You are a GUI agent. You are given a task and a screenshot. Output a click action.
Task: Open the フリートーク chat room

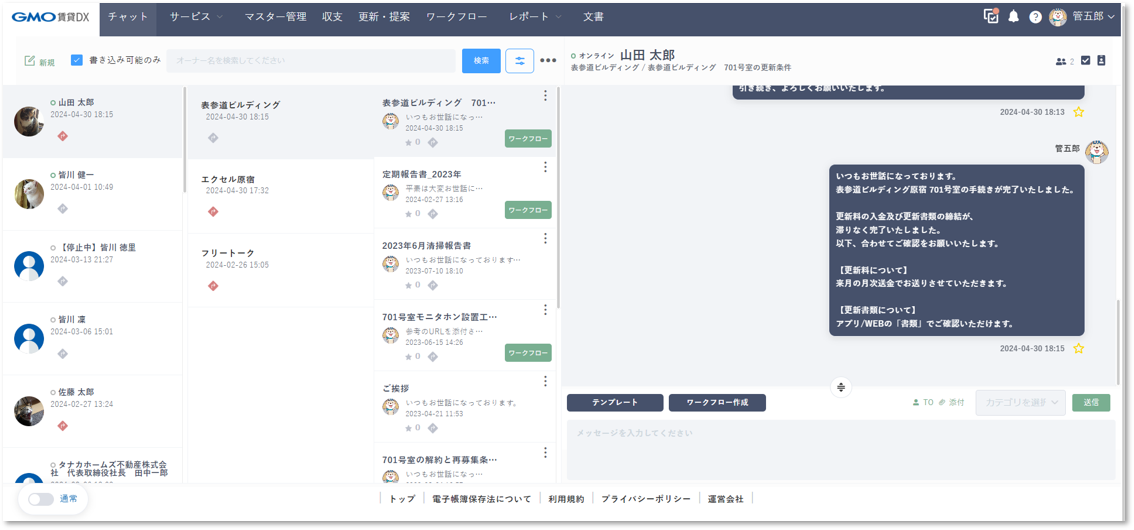281,270
